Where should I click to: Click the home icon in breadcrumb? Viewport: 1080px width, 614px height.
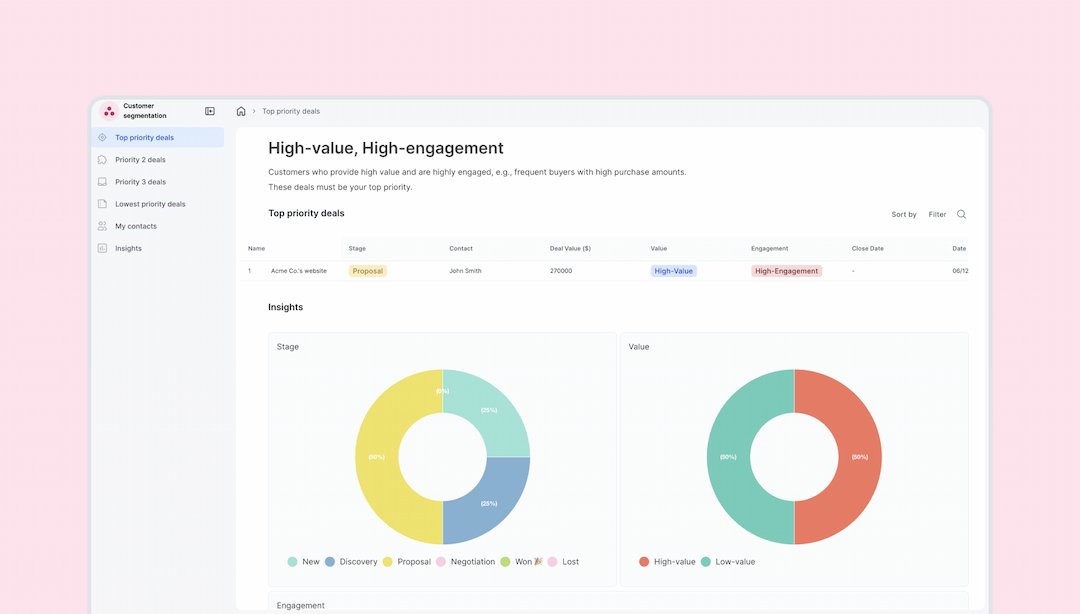[x=241, y=111]
